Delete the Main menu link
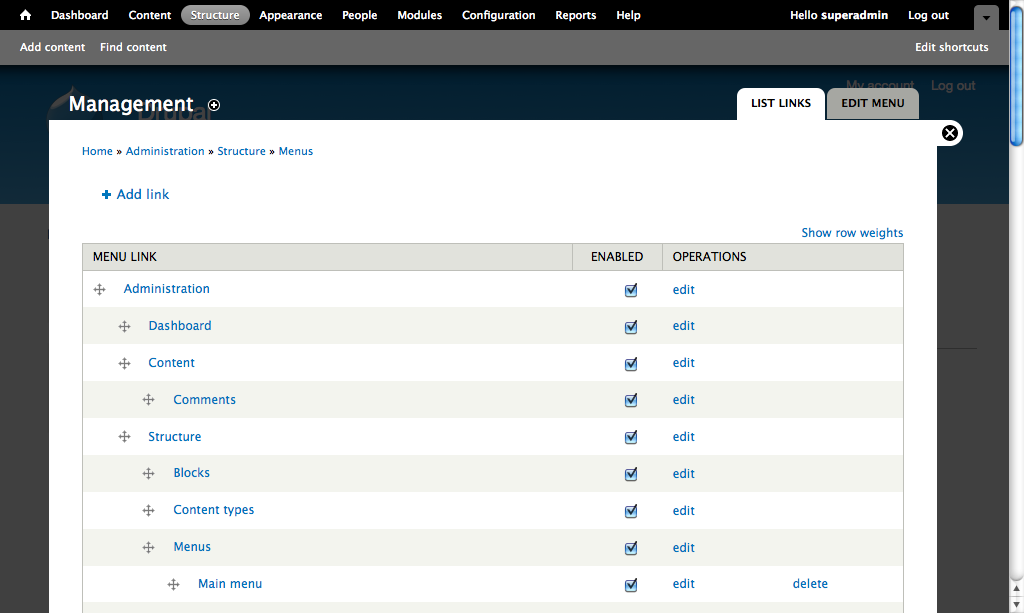 coord(810,584)
